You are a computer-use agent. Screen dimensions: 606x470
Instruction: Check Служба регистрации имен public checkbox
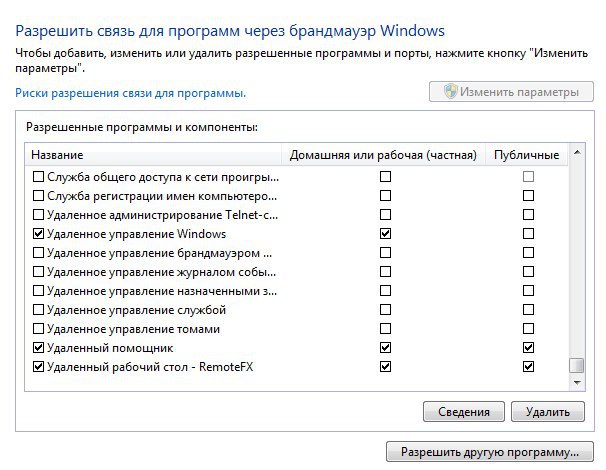pyautogui.click(x=528, y=196)
